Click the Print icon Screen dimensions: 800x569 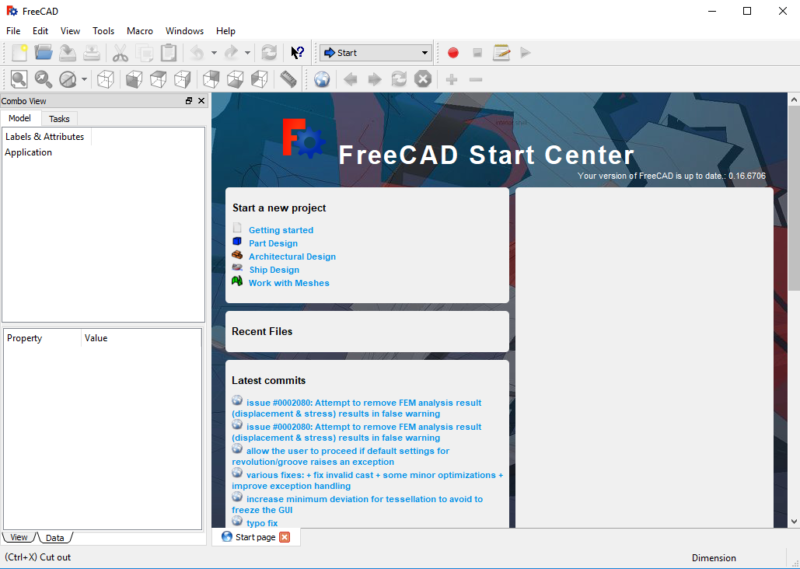tap(92, 53)
